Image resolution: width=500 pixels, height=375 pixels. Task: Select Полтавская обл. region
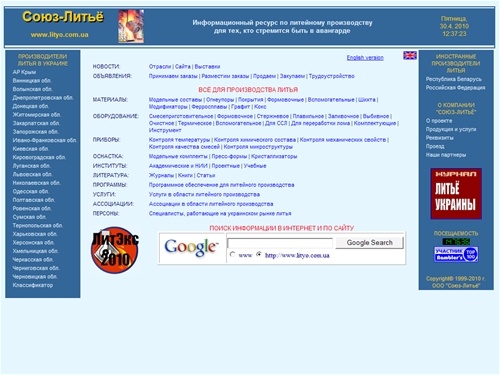pyautogui.click(x=34, y=200)
